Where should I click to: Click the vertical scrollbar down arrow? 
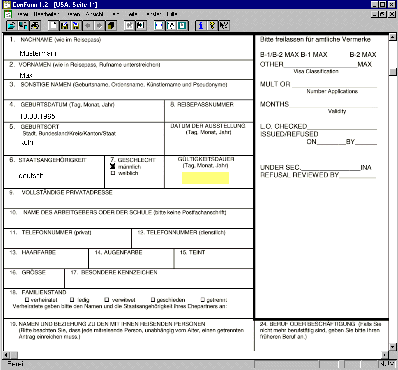click(x=393, y=347)
